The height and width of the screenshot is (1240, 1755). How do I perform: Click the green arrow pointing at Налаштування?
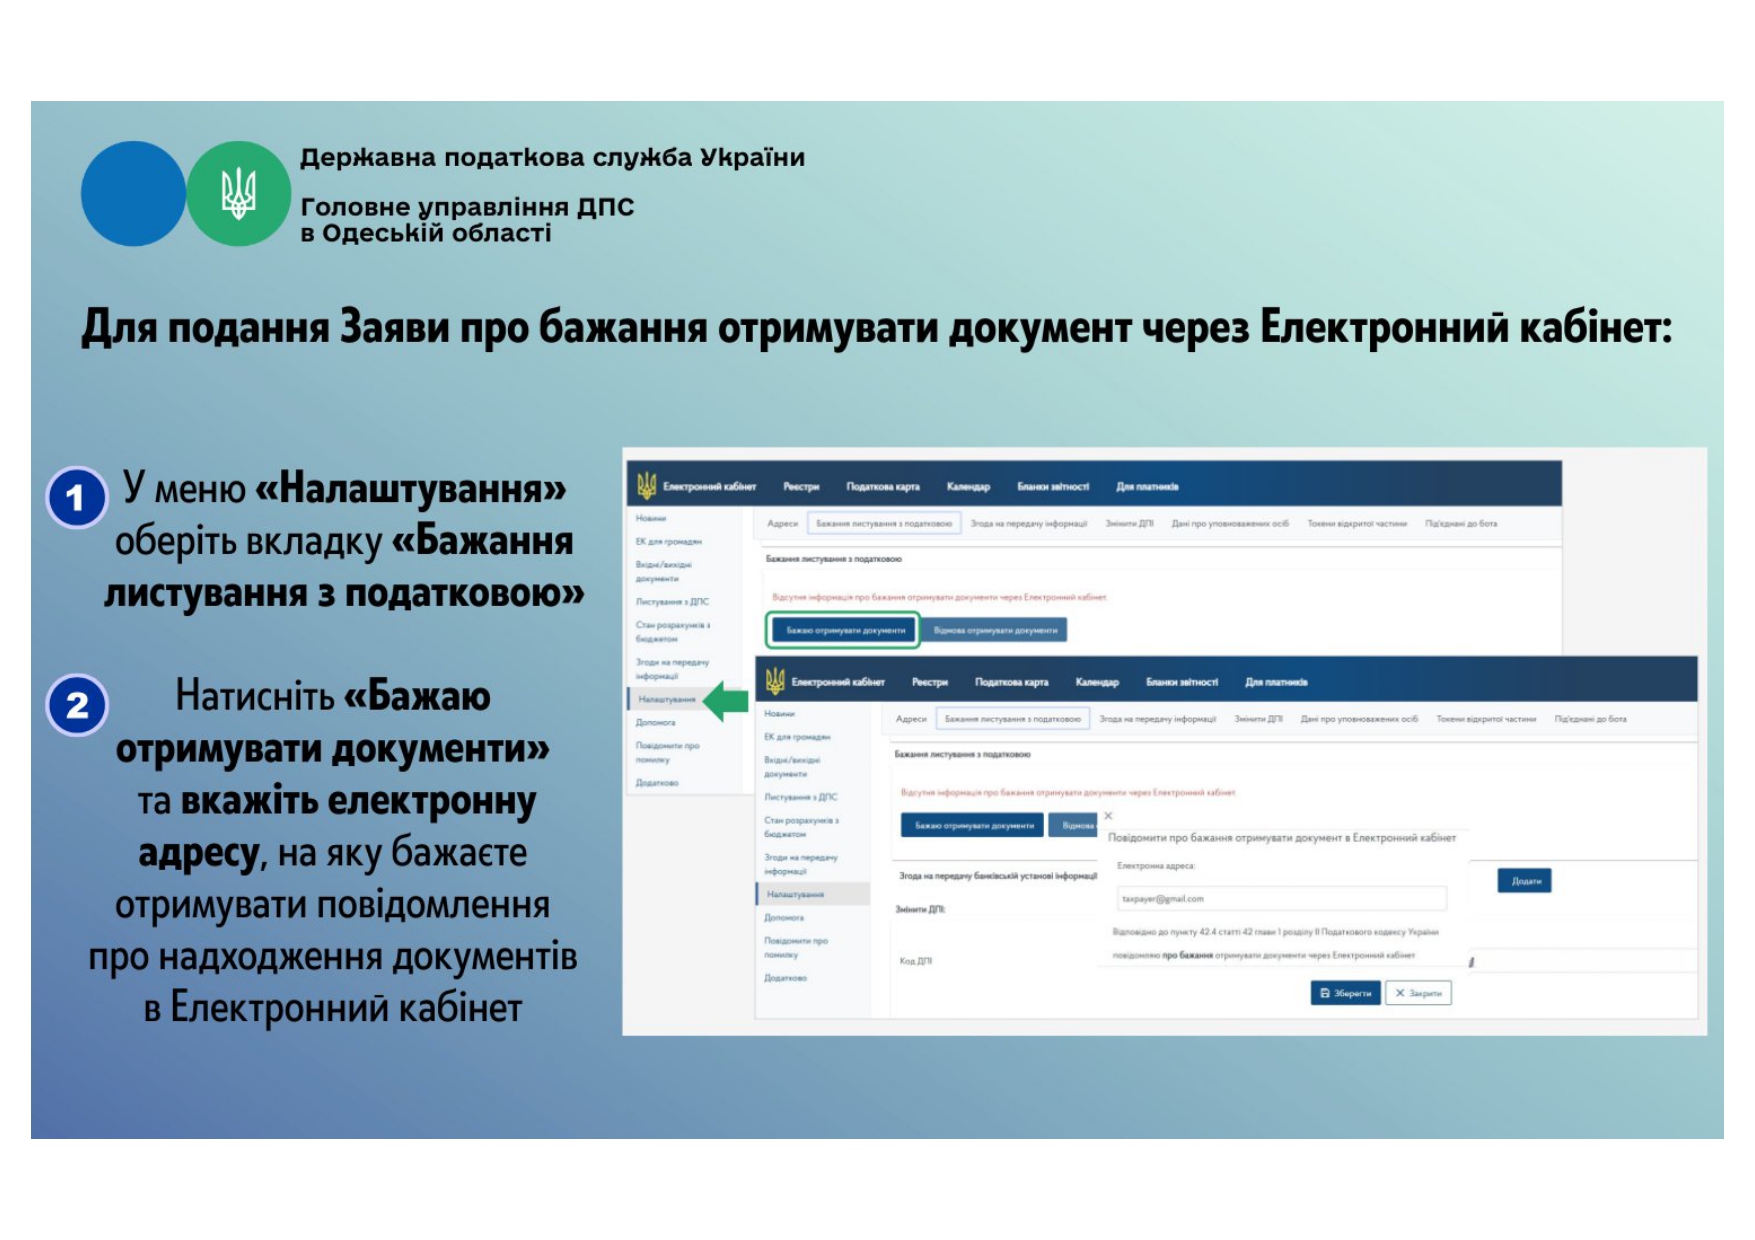coord(726,701)
